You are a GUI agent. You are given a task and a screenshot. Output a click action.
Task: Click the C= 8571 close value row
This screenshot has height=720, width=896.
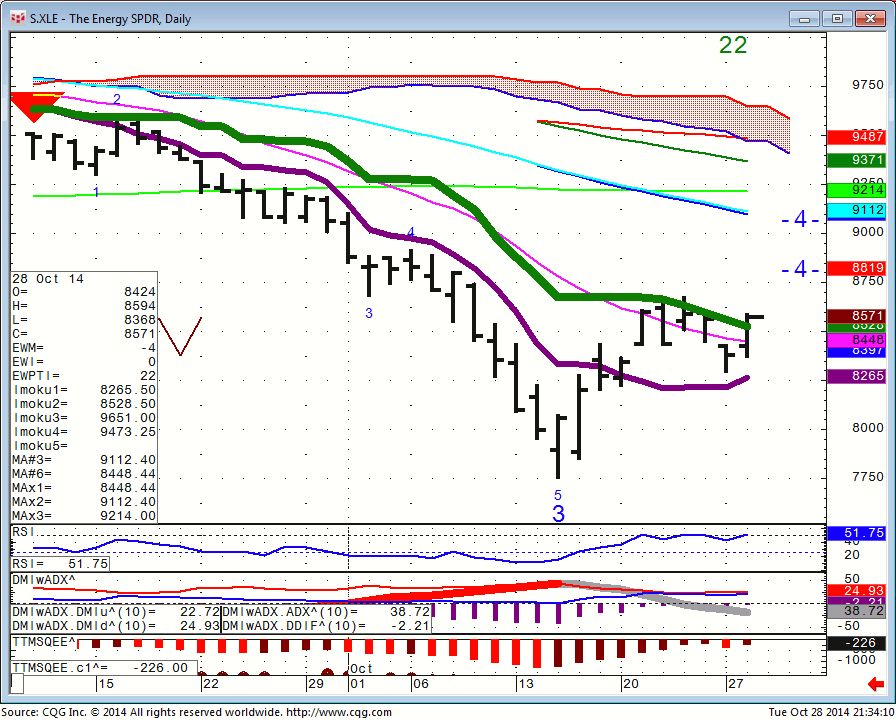pos(84,334)
